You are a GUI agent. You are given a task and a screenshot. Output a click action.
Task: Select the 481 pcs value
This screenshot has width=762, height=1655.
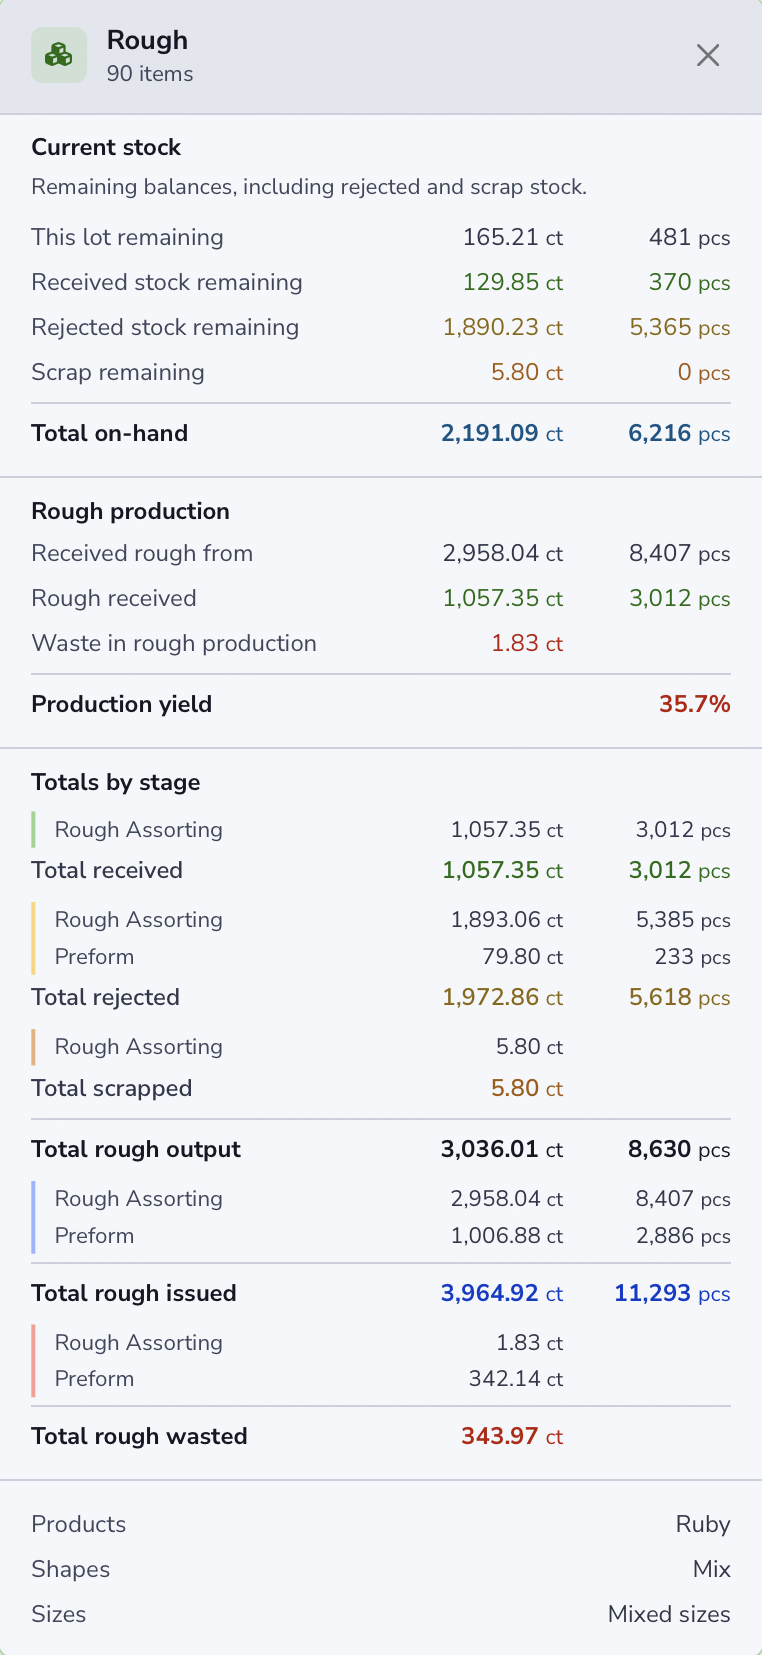(690, 237)
